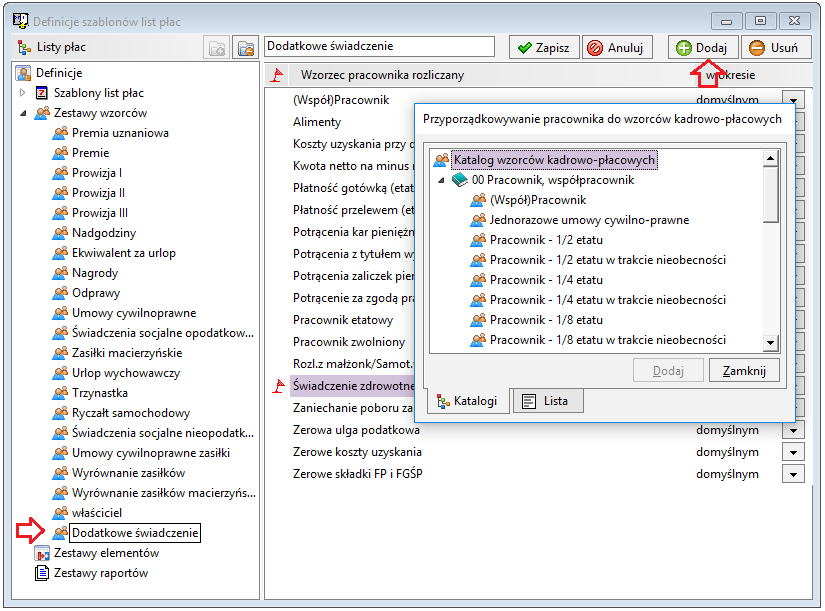Expand the Szablony list płac node
This screenshot has height=611, width=825.
[23, 93]
